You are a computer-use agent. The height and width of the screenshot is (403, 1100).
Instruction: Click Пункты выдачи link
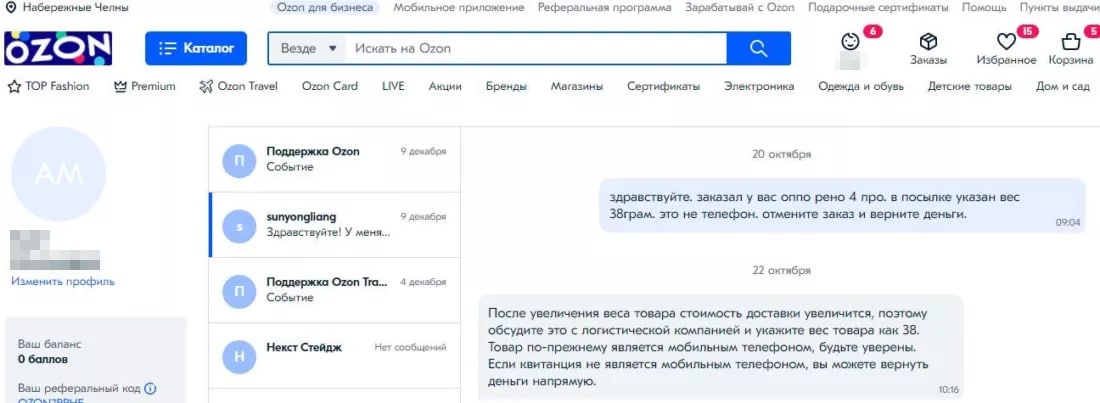point(1059,8)
